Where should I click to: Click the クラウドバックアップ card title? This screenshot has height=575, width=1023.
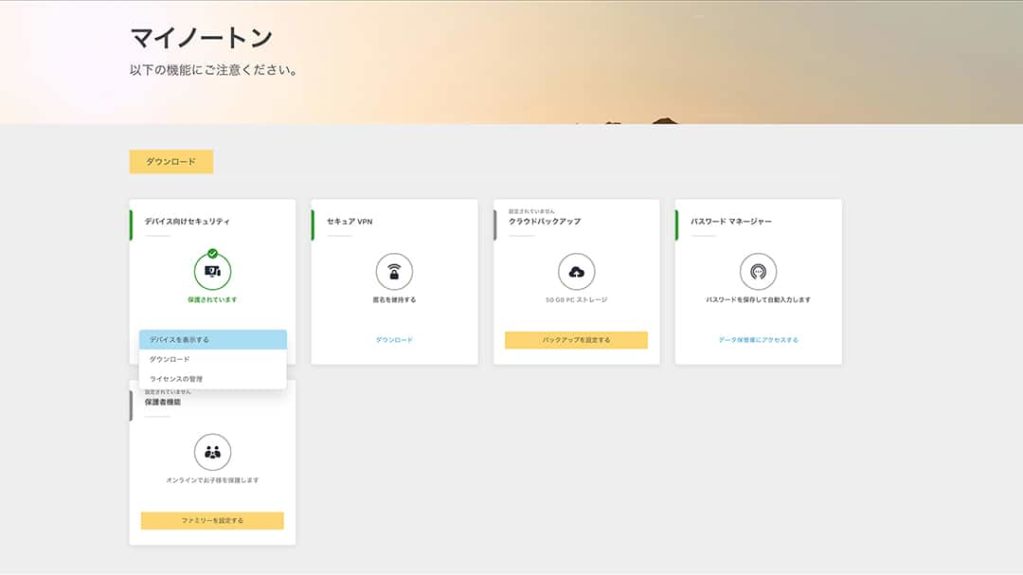[544, 221]
